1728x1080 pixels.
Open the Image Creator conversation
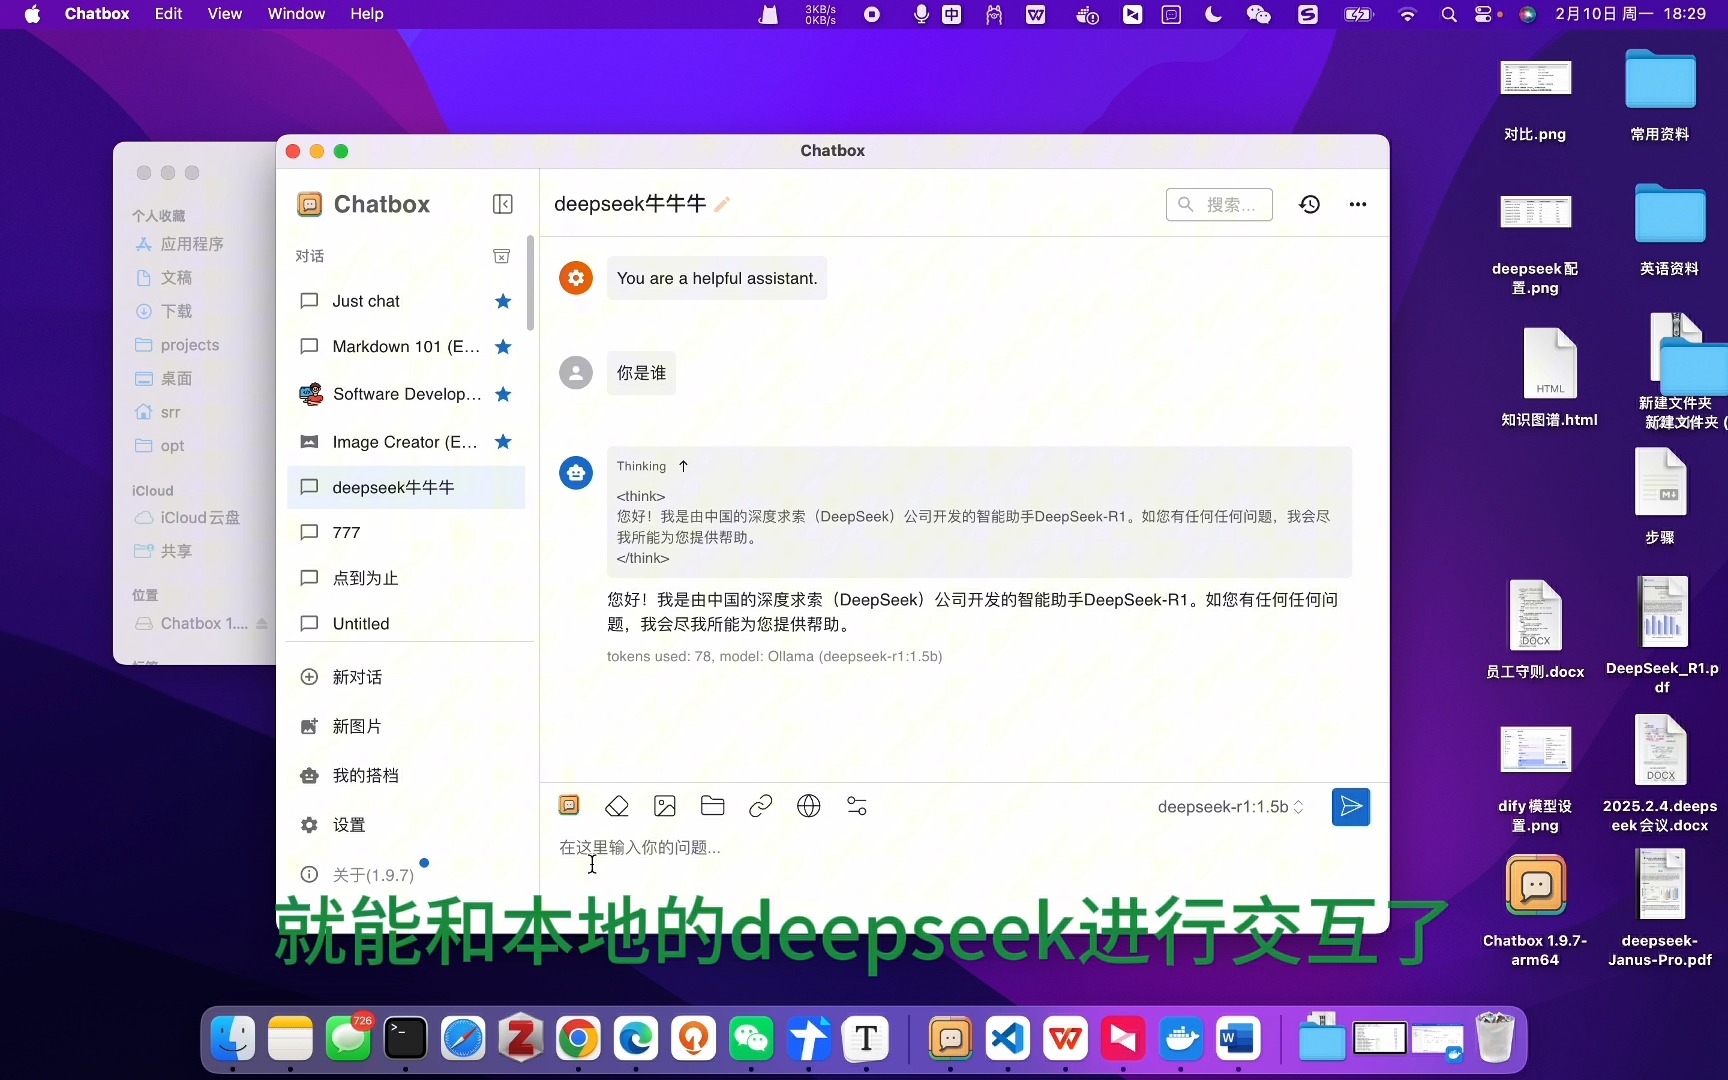(406, 442)
